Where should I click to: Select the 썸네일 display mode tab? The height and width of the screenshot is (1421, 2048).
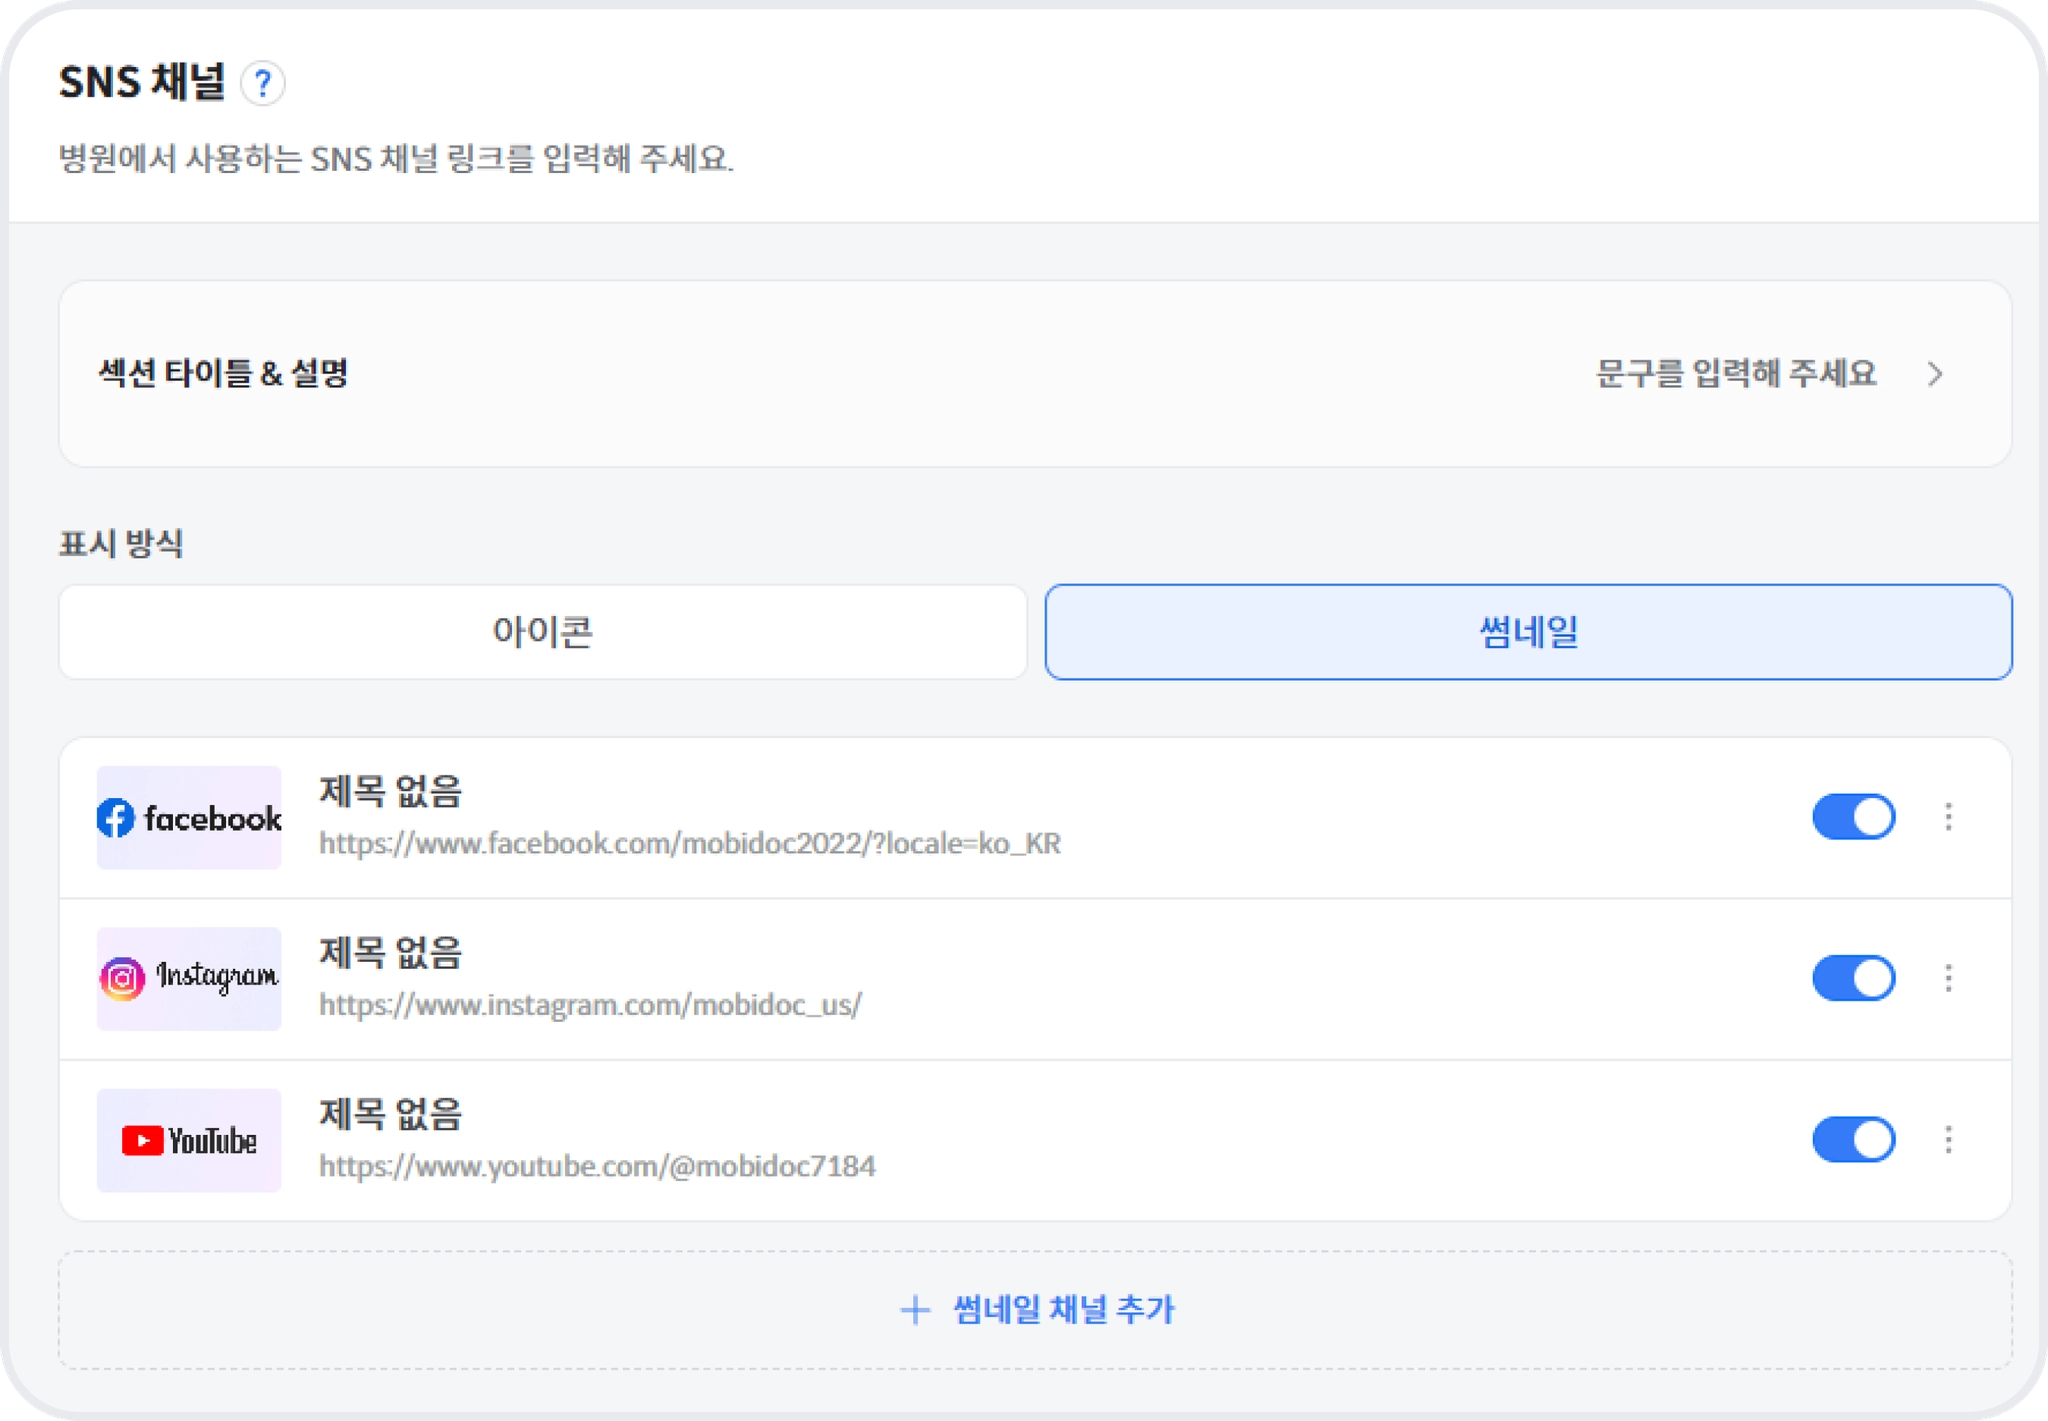1528,632
